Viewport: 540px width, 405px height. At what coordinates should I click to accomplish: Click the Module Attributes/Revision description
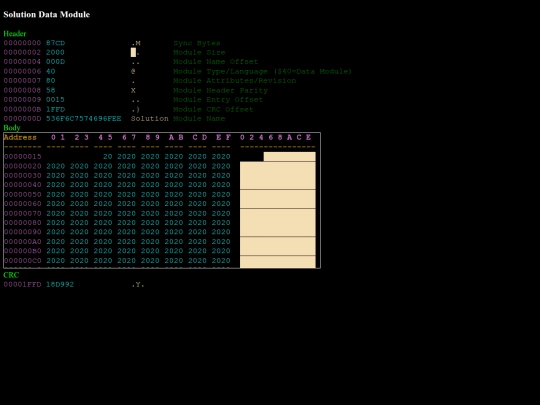pos(235,81)
